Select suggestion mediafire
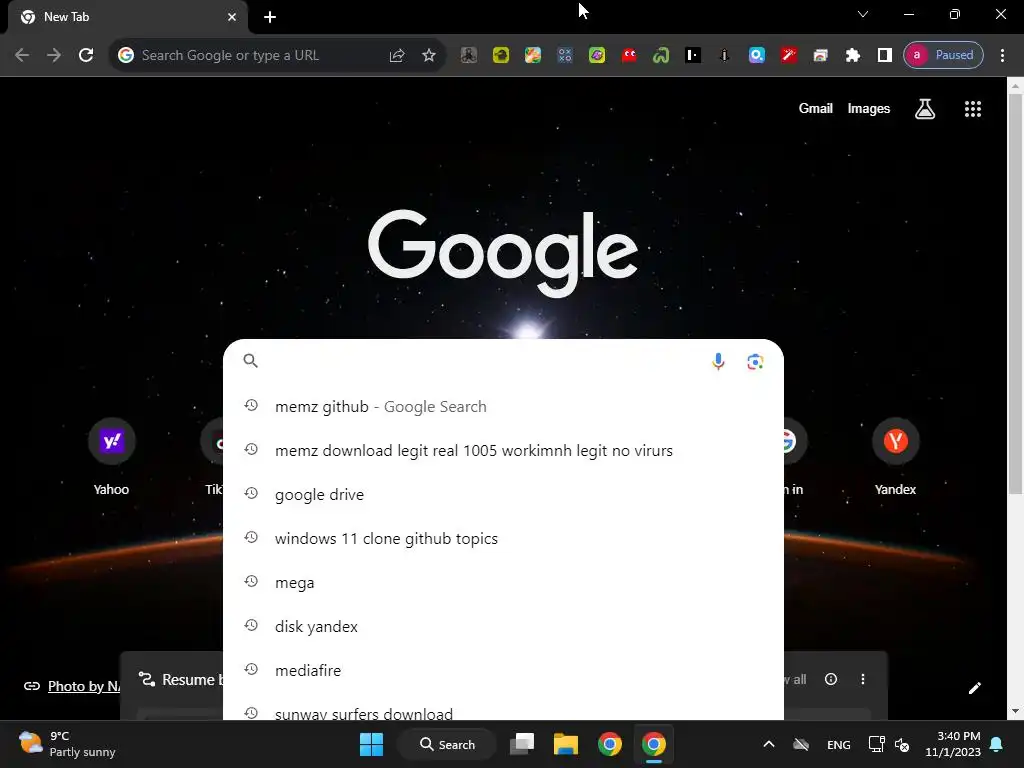The height and width of the screenshot is (768, 1024). pos(503,670)
